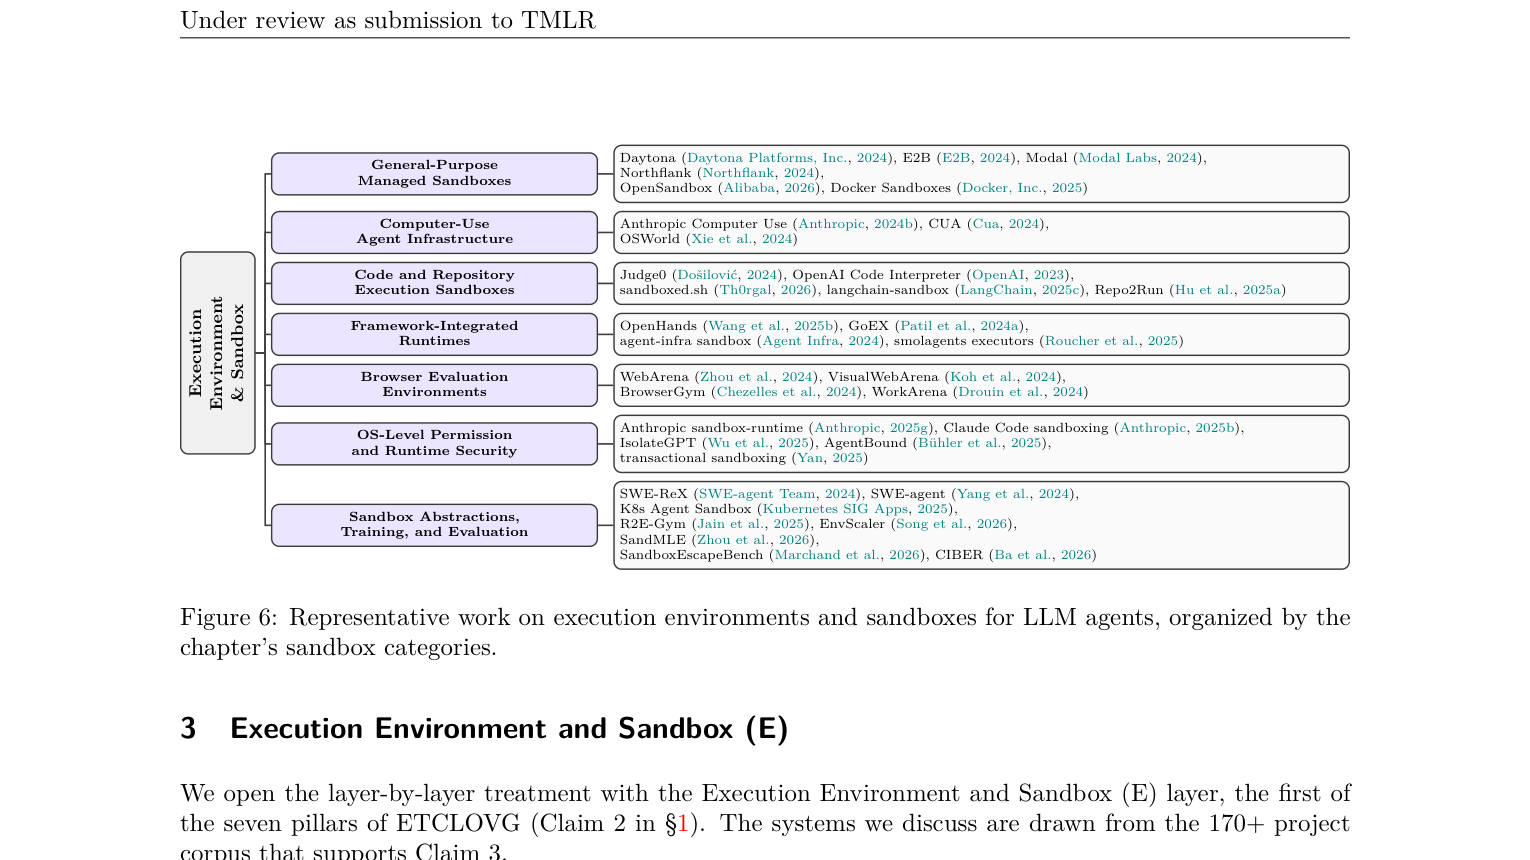Open the Kubernetes SIG Apps reference
Viewport: 1530px width, 860px height.
(855, 509)
